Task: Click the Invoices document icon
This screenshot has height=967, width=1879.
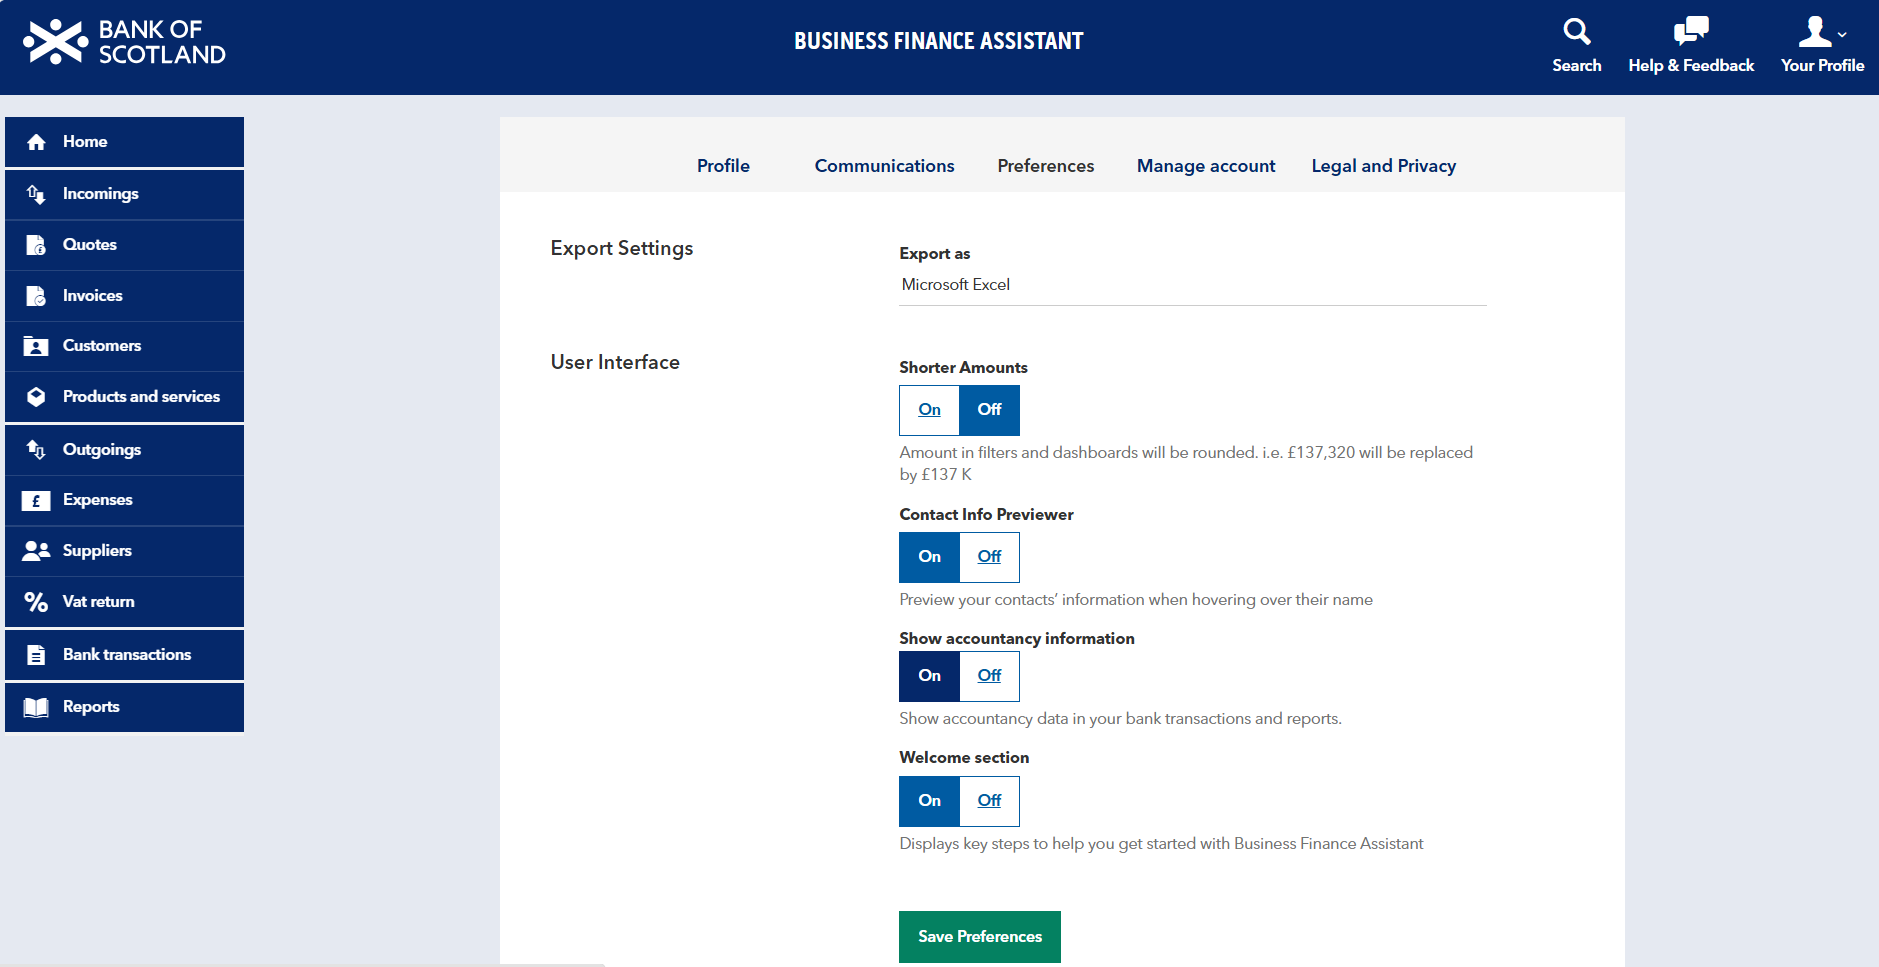Action: pyautogui.click(x=37, y=296)
